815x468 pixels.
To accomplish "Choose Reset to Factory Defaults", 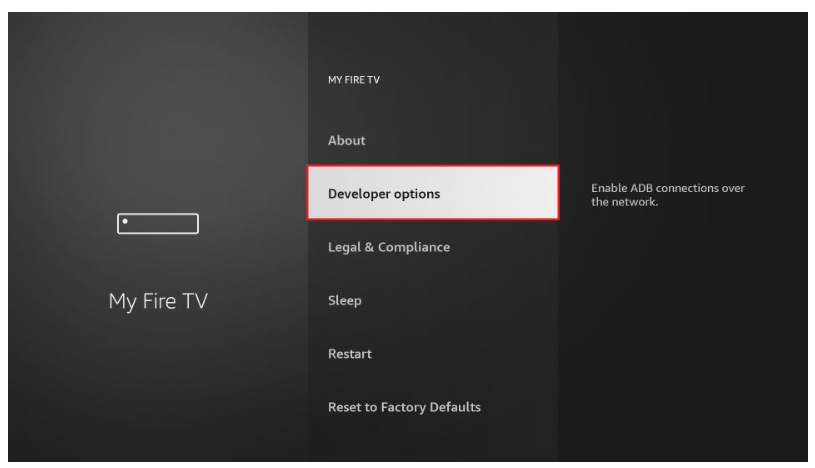I will coord(404,407).
